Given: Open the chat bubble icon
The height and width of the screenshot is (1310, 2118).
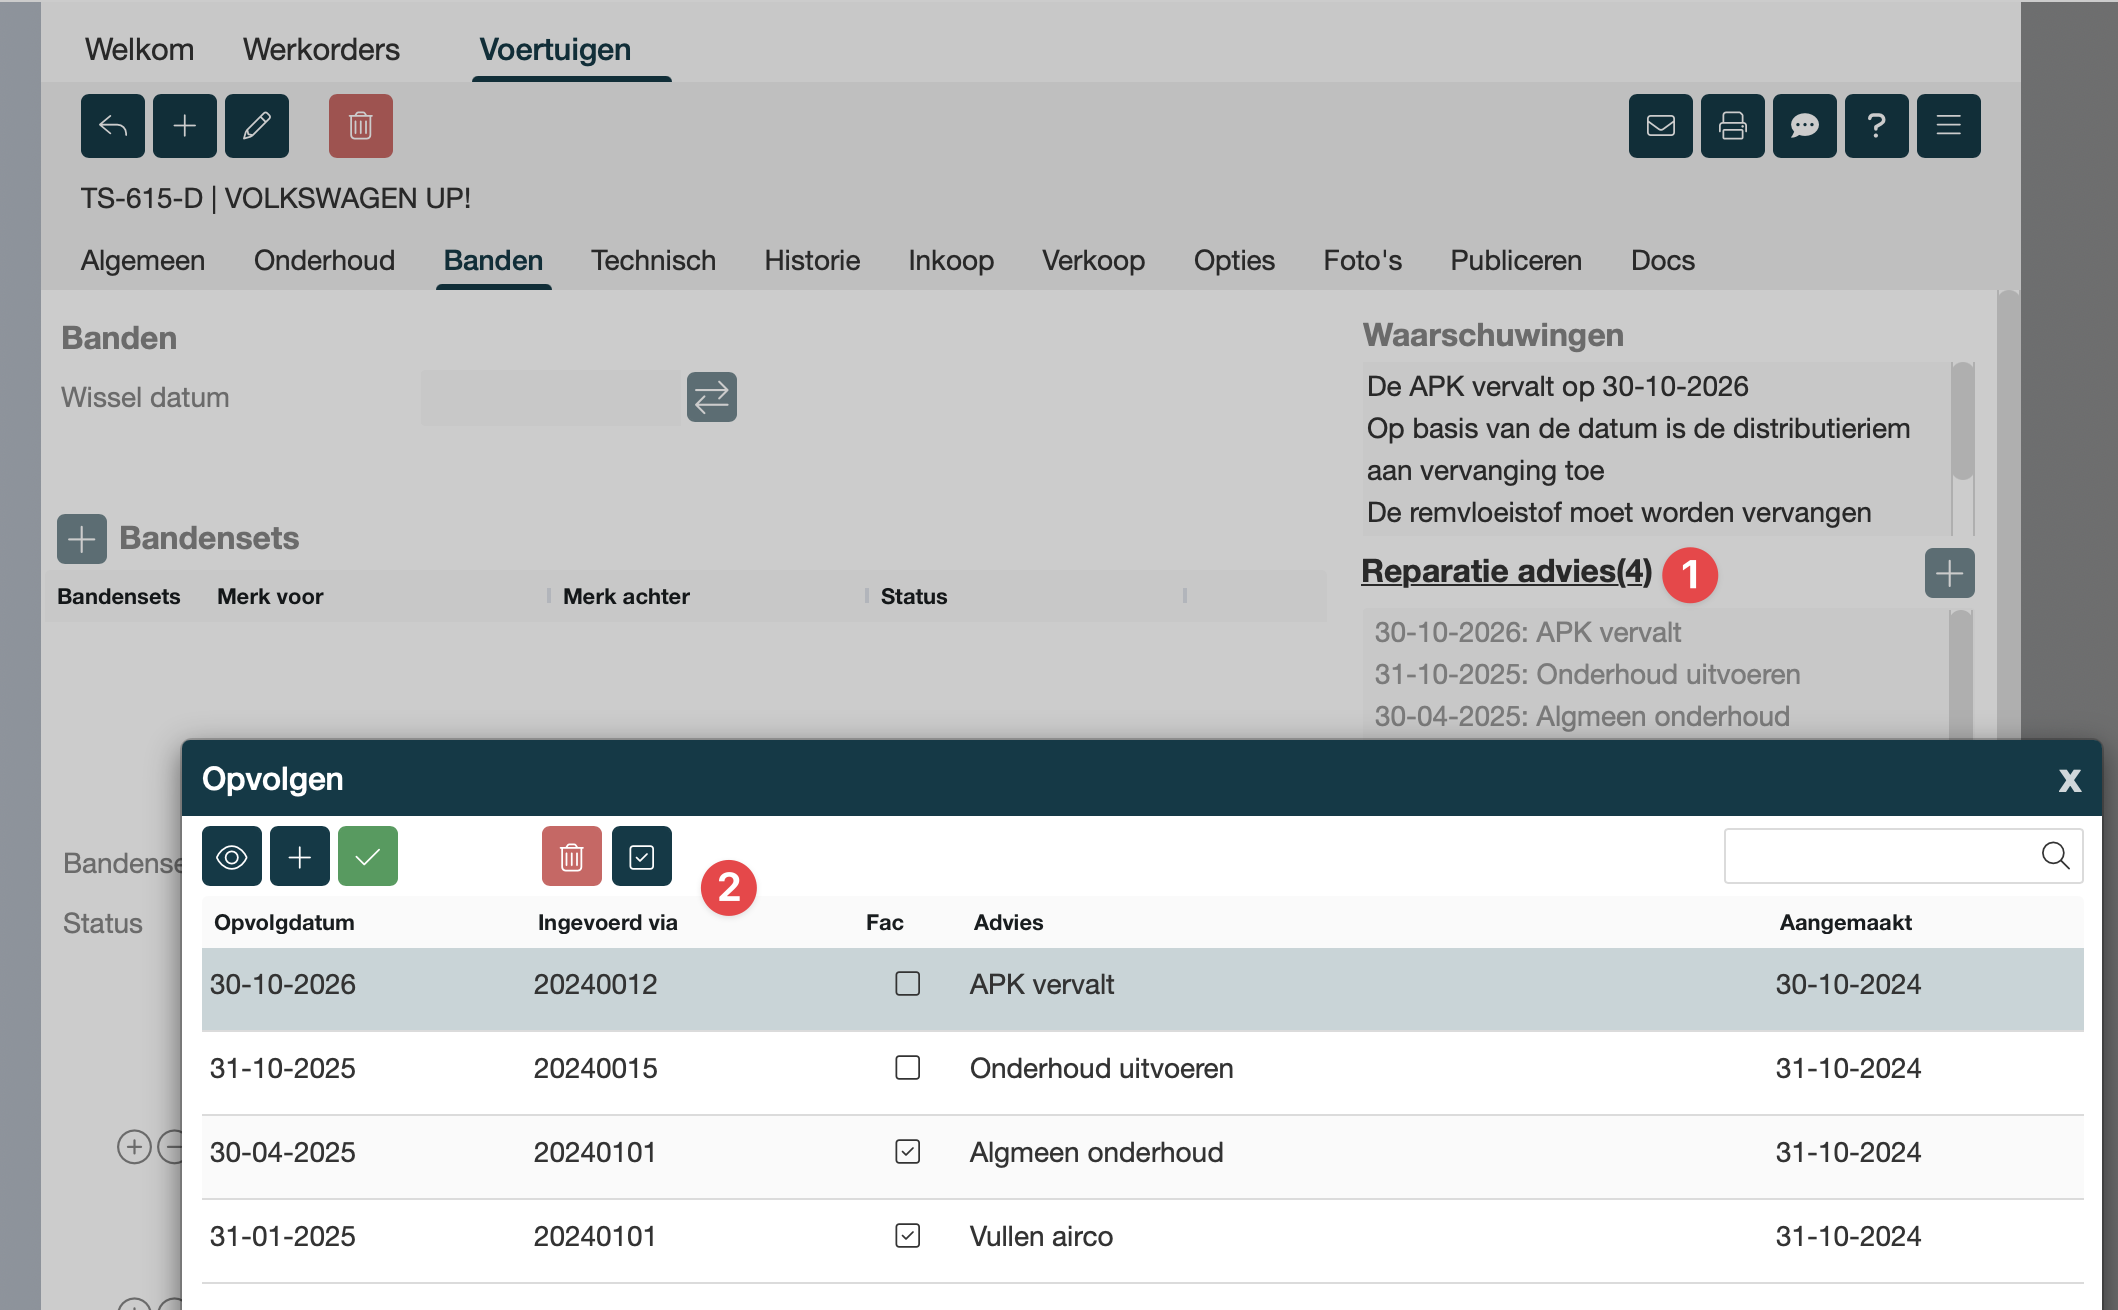Looking at the screenshot, I should [x=1804, y=126].
